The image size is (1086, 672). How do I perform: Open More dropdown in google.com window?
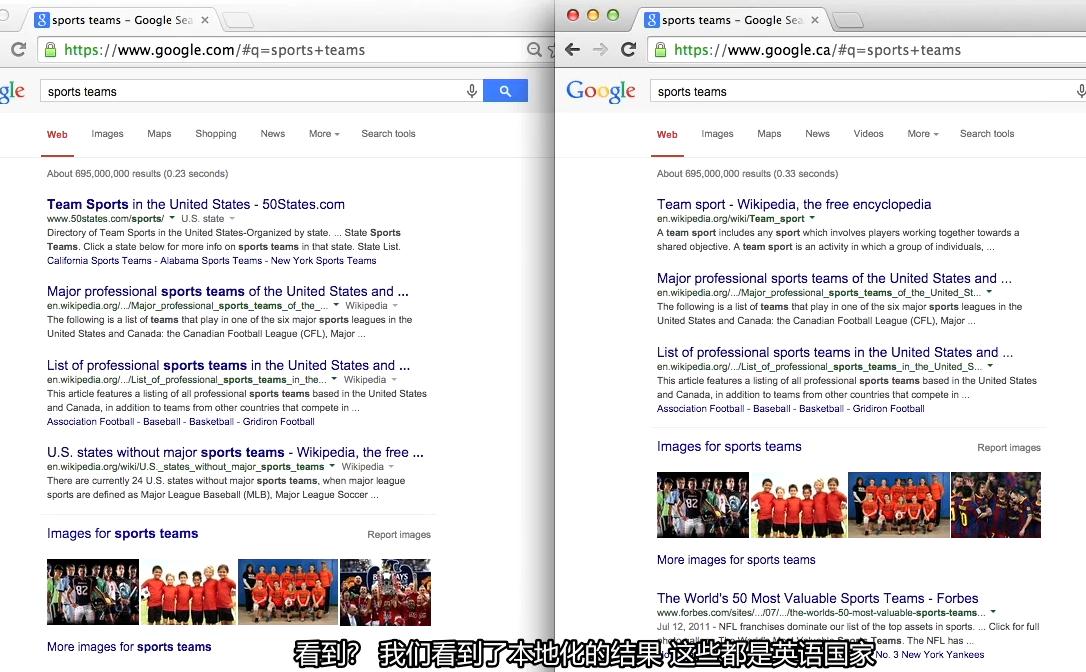click(x=324, y=134)
